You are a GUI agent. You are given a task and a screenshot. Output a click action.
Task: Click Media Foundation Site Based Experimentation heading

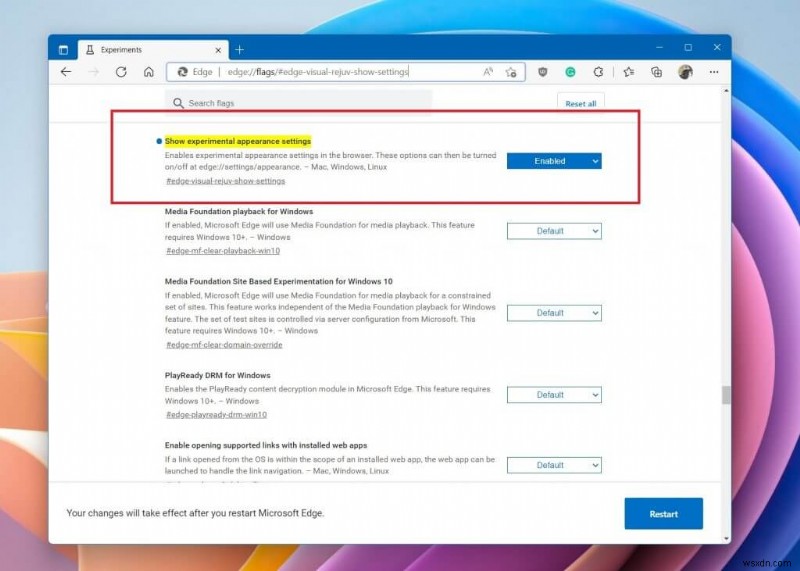coord(279,281)
